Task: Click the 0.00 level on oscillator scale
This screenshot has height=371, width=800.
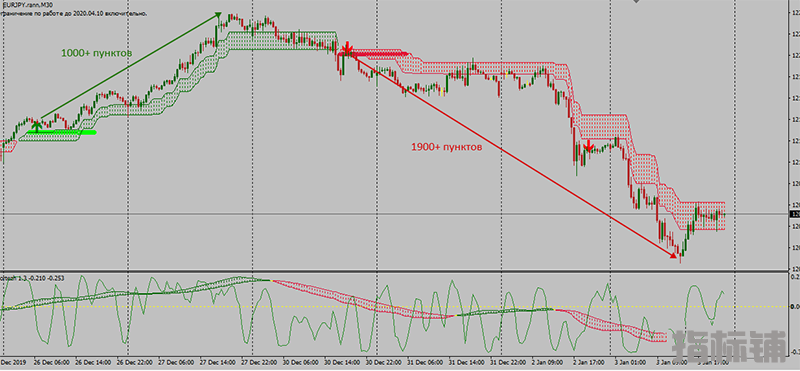Action: tap(794, 307)
